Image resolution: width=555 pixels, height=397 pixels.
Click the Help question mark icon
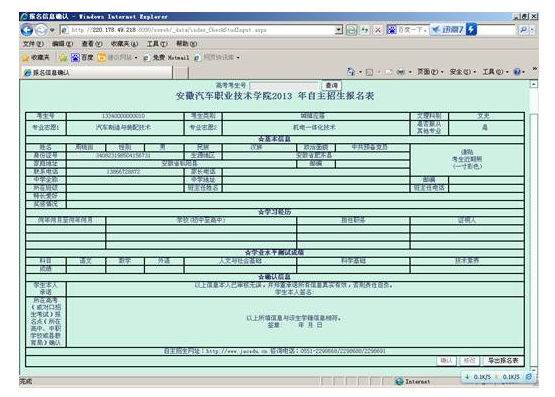tap(517, 72)
